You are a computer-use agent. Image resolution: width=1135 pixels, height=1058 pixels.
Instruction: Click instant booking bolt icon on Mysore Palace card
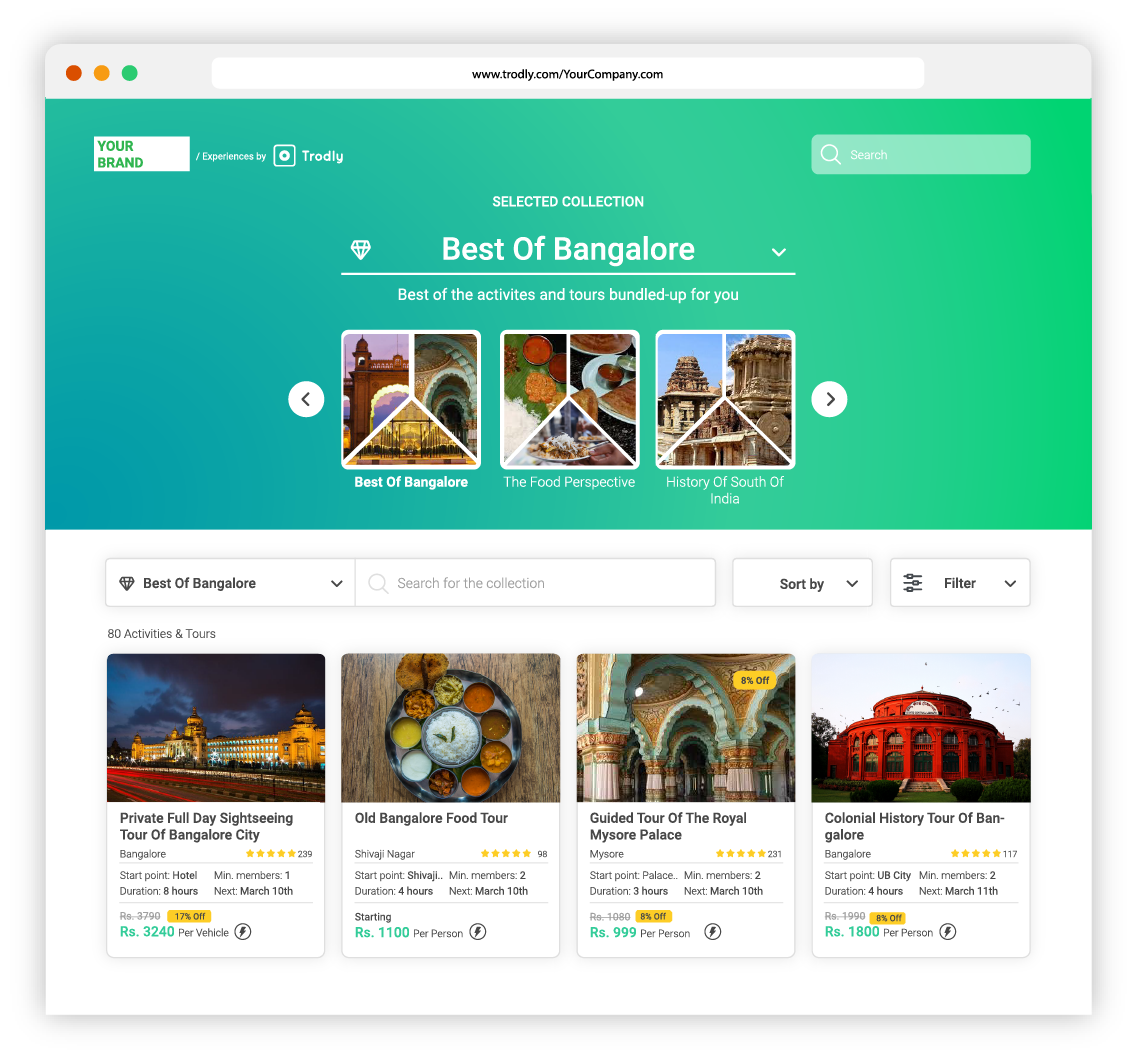712,932
